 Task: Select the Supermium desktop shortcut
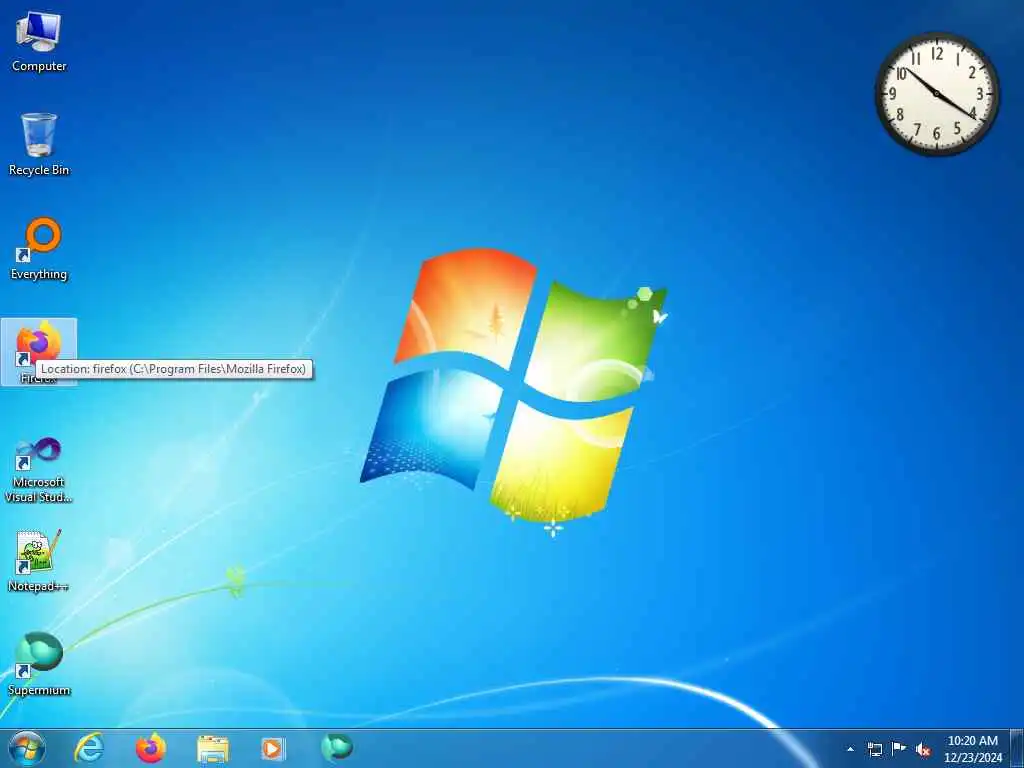tap(39, 664)
